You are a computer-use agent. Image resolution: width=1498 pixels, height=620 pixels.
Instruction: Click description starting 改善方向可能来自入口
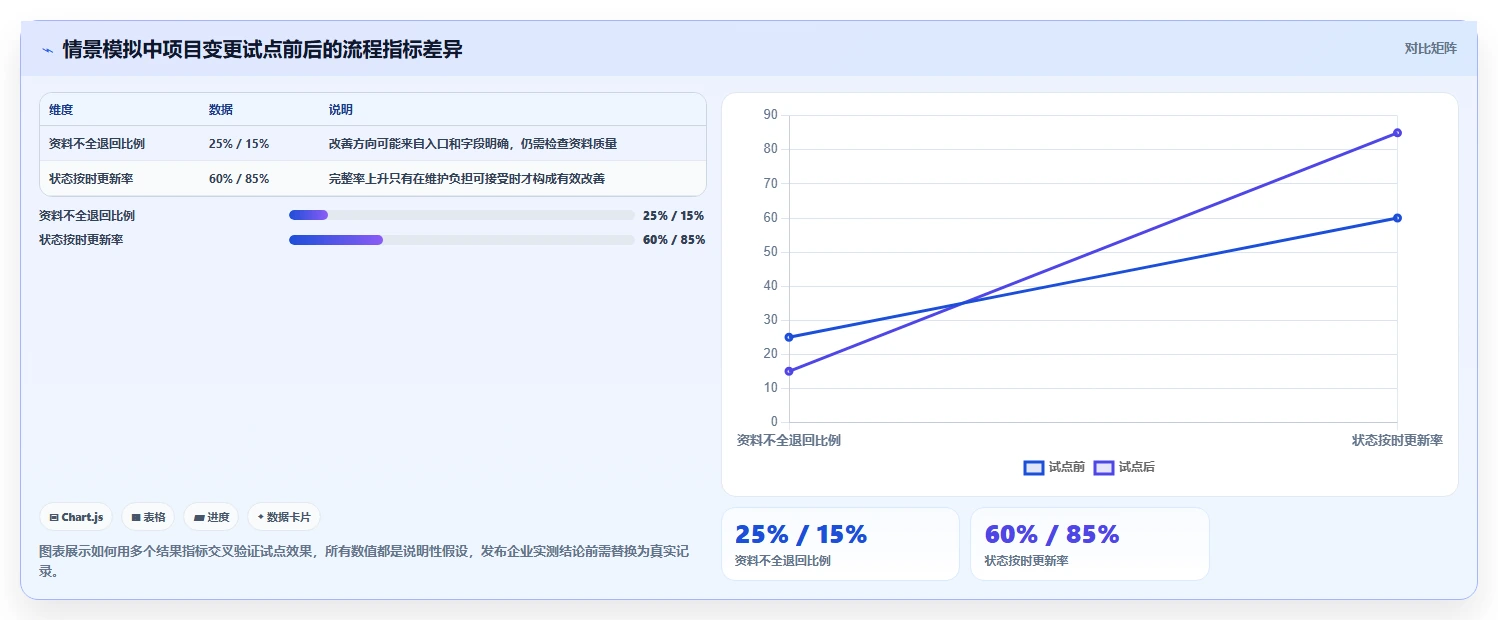(473, 144)
